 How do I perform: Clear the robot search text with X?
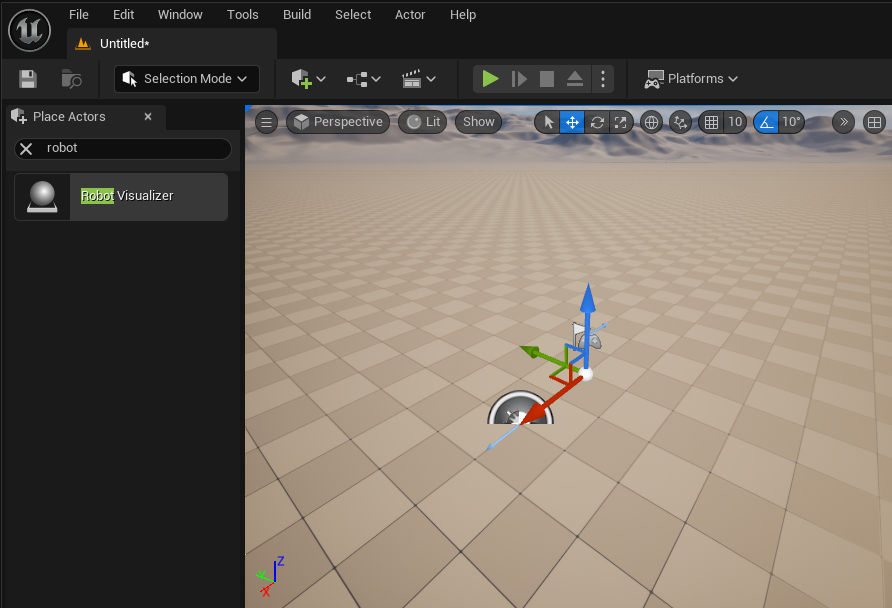(26, 149)
